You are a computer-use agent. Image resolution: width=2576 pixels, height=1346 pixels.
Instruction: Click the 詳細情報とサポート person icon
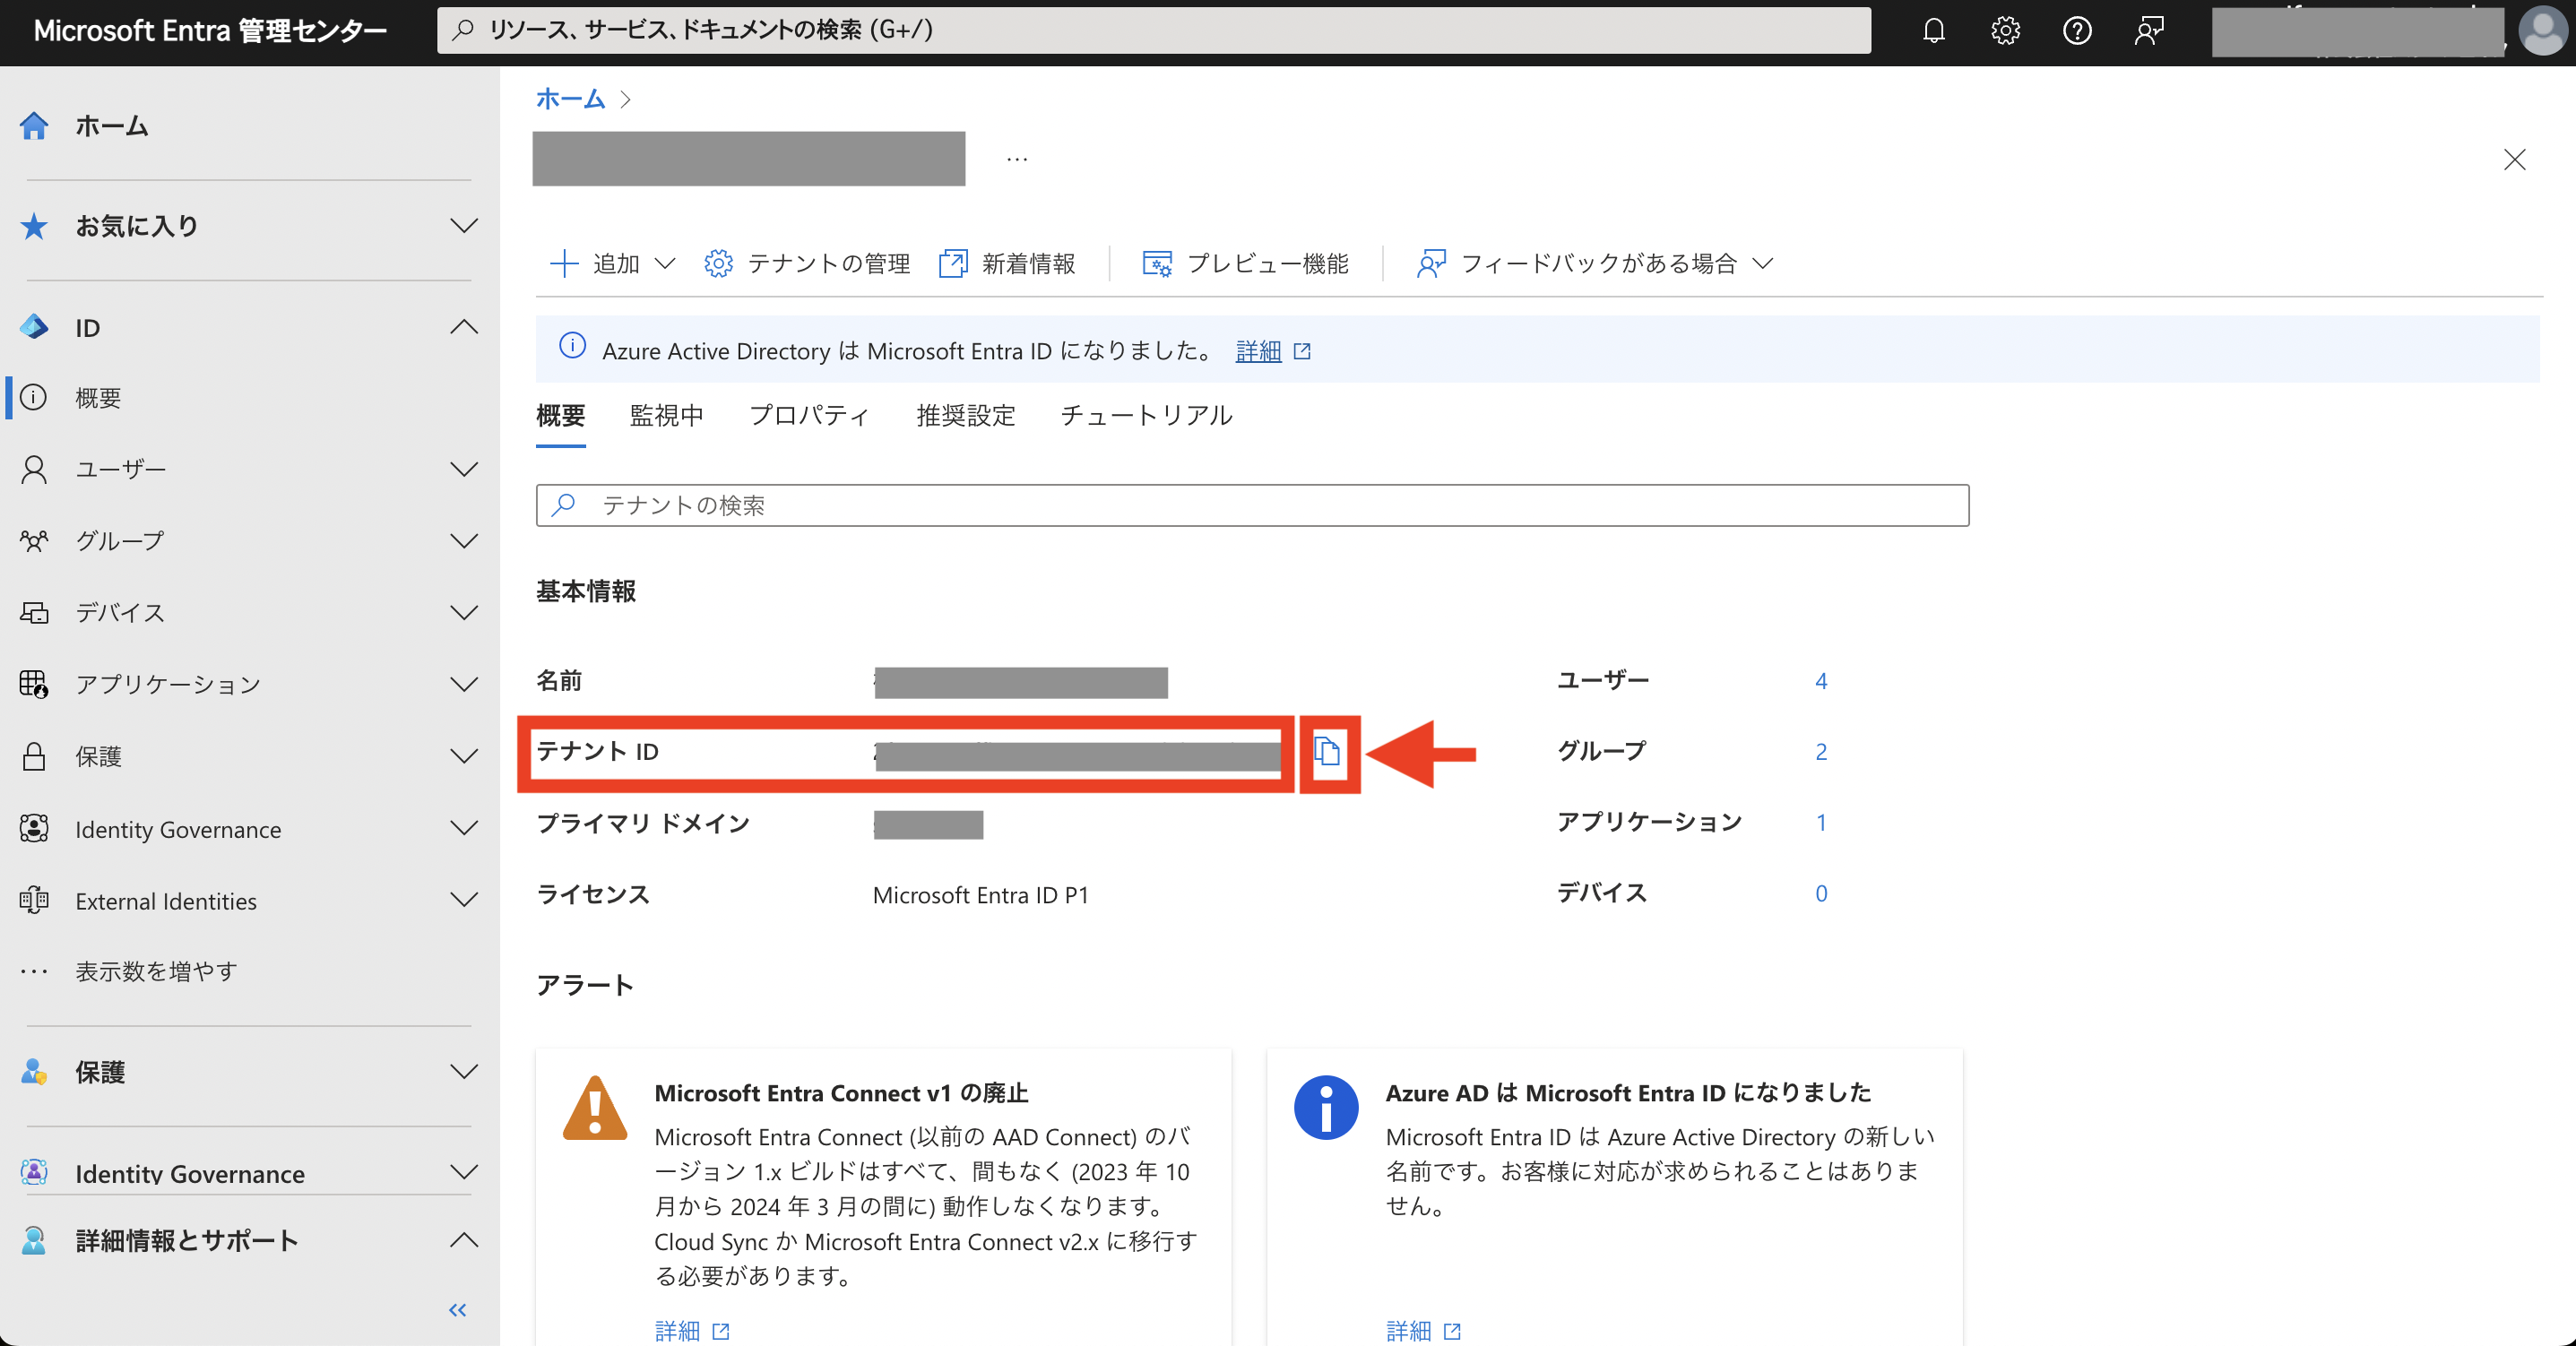[34, 1240]
